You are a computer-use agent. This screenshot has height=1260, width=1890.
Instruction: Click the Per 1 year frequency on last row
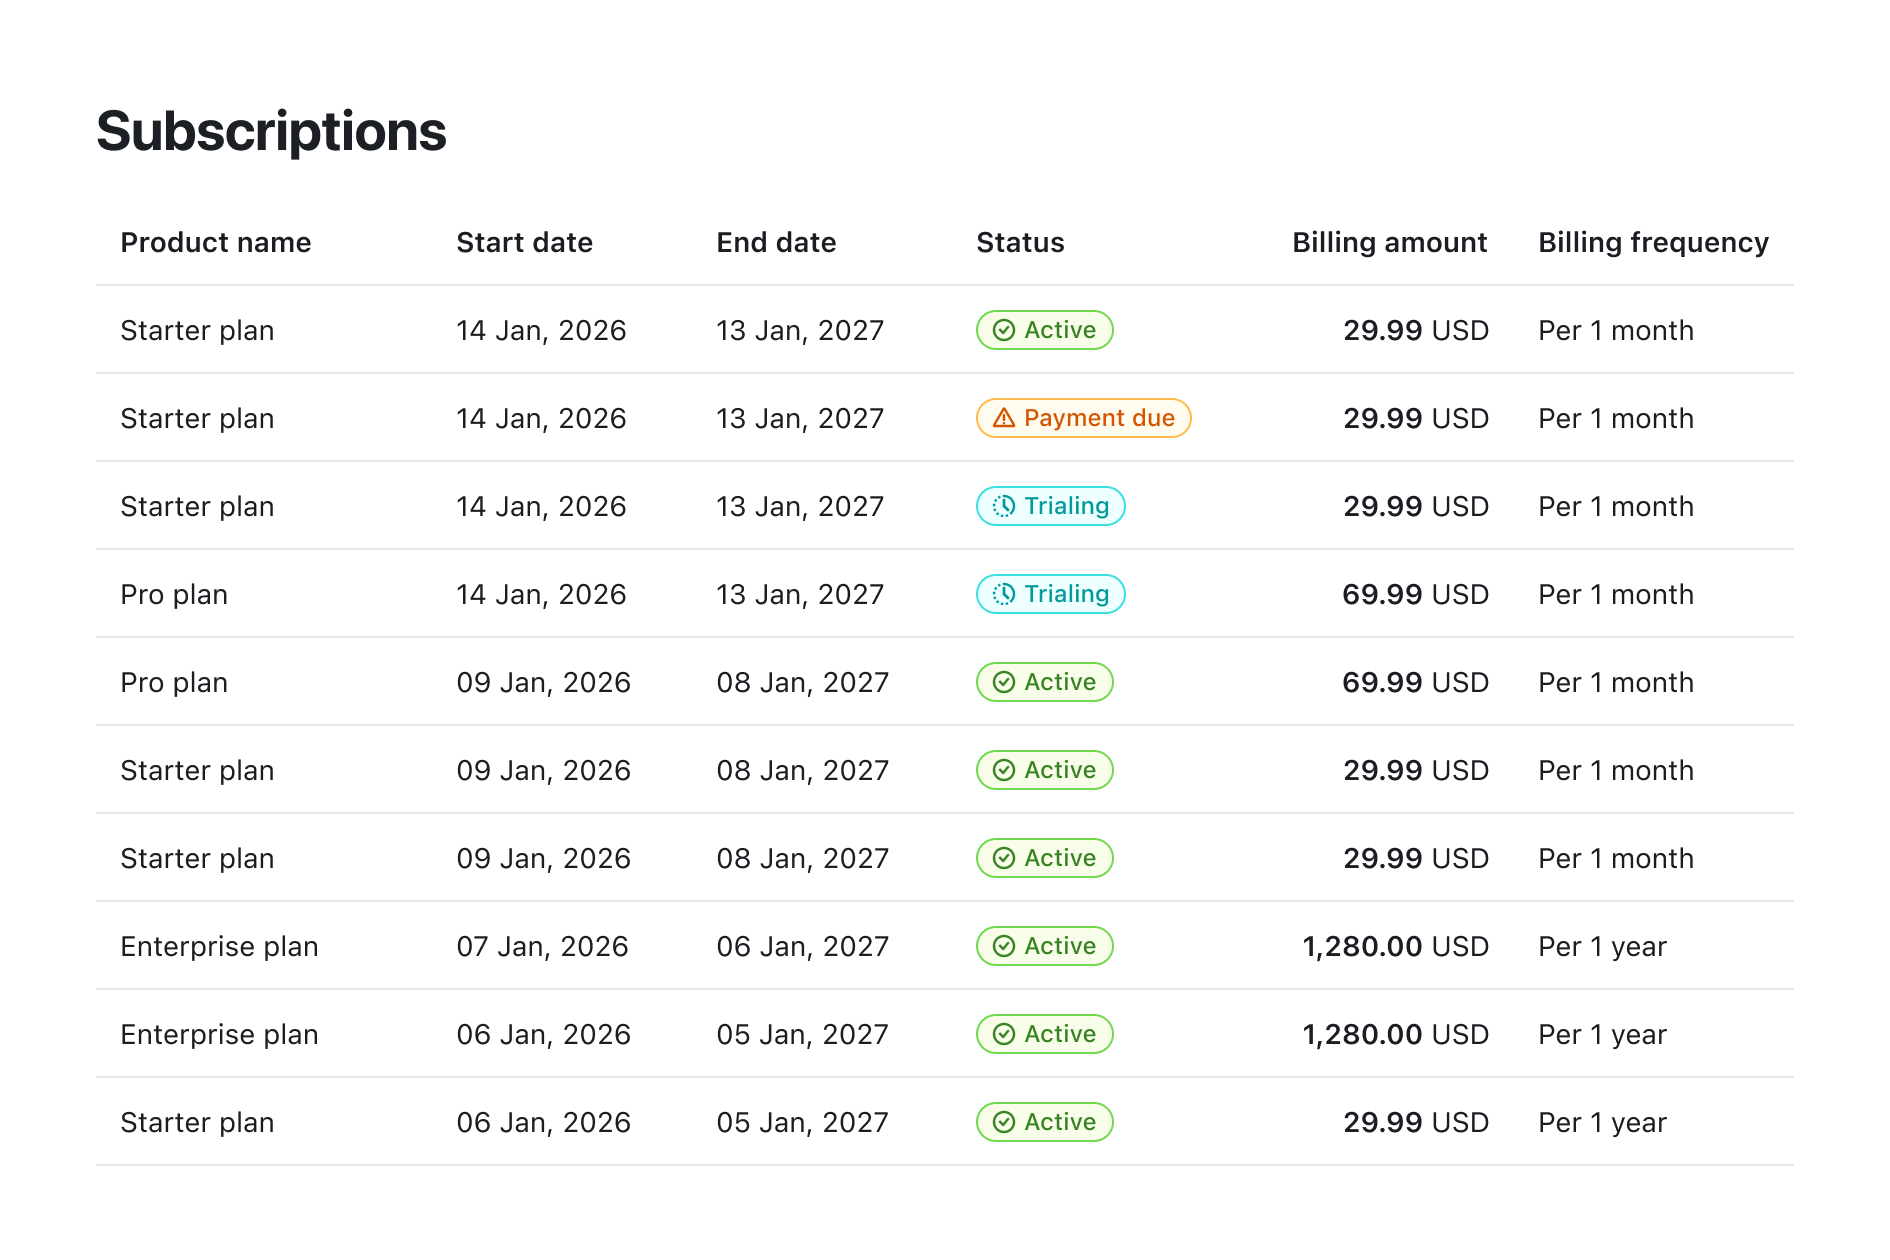click(x=1602, y=1122)
